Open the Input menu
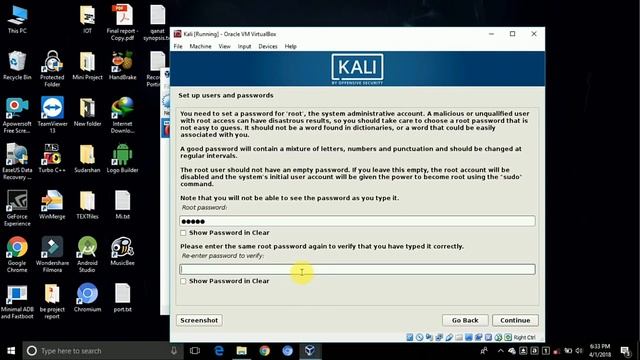Image resolution: width=640 pixels, height=360 pixels. [x=244, y=47]
